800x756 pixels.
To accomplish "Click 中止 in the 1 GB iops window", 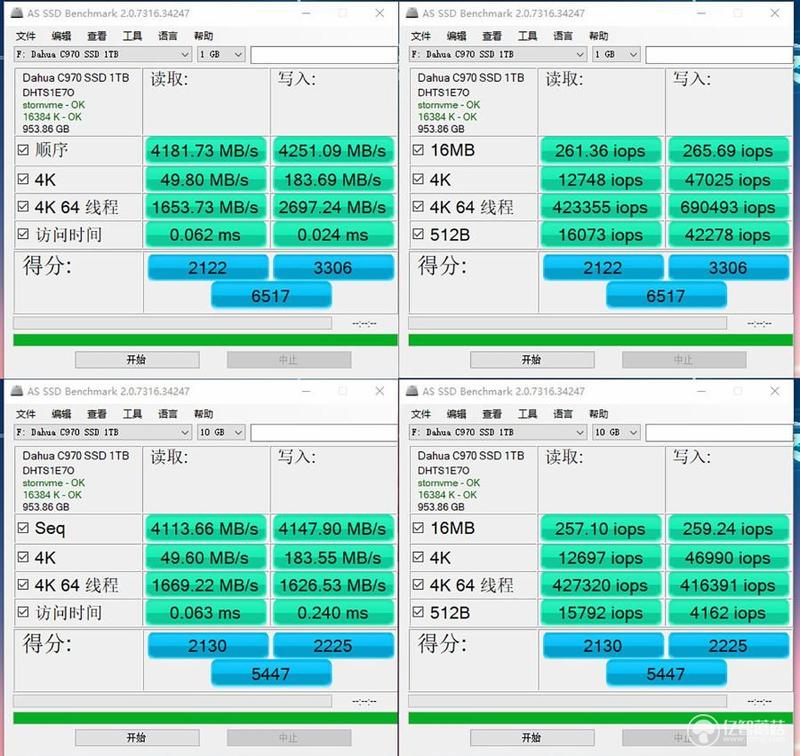I will [684, 360].
